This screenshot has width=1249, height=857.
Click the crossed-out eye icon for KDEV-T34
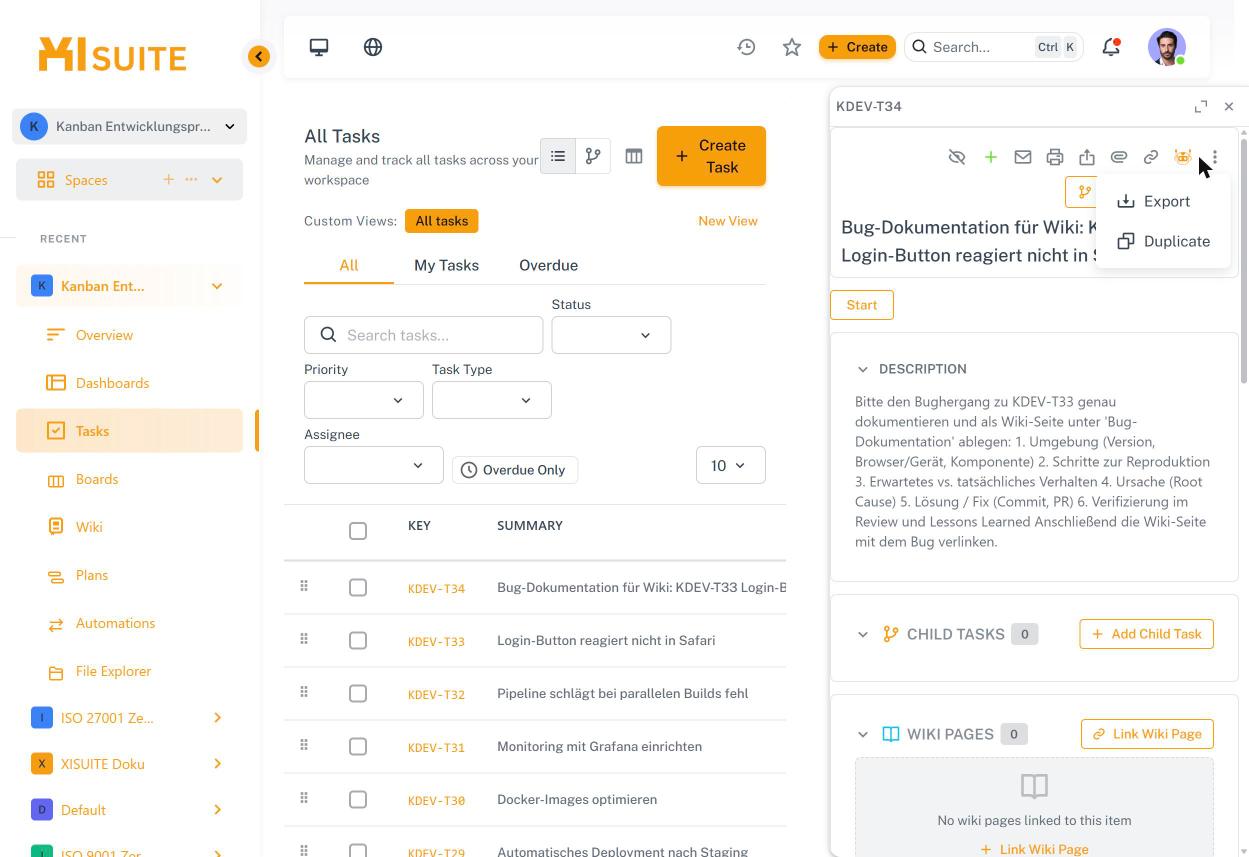point(957,157)
